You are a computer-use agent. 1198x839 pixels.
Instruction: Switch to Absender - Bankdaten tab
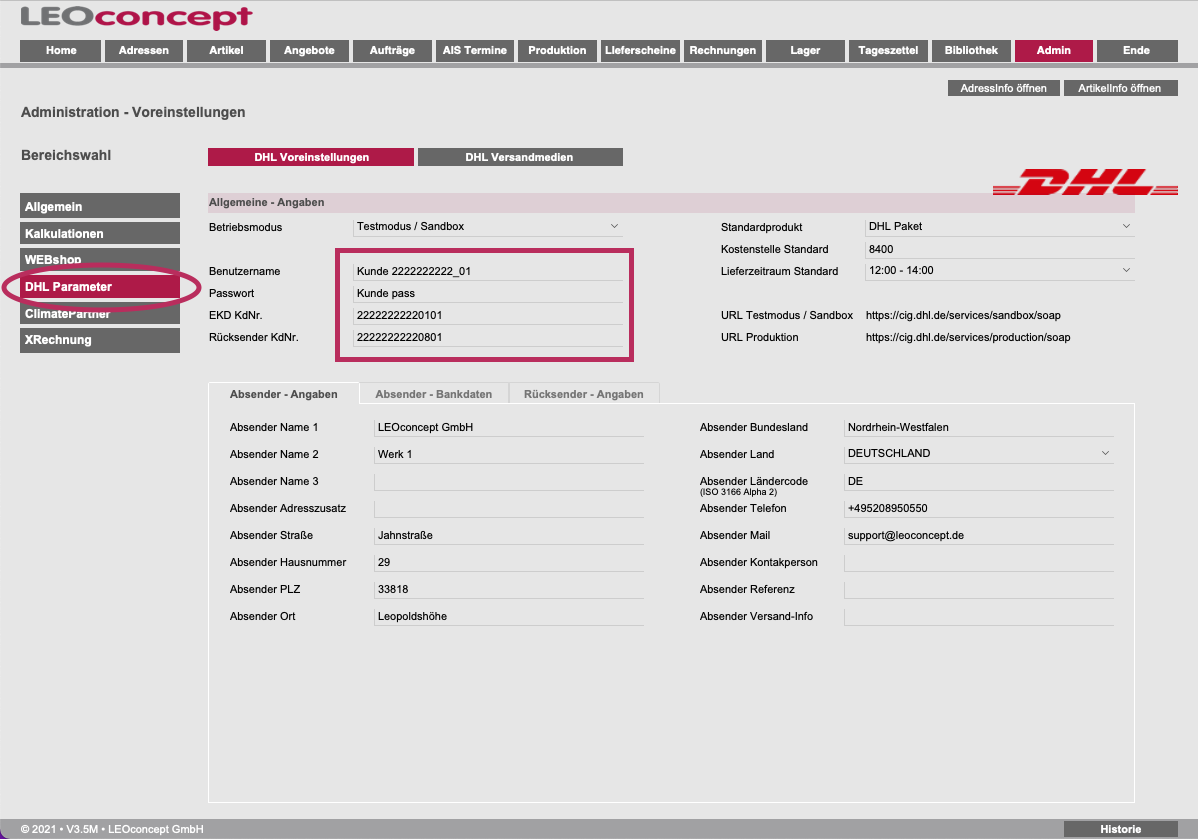point(433,394)
